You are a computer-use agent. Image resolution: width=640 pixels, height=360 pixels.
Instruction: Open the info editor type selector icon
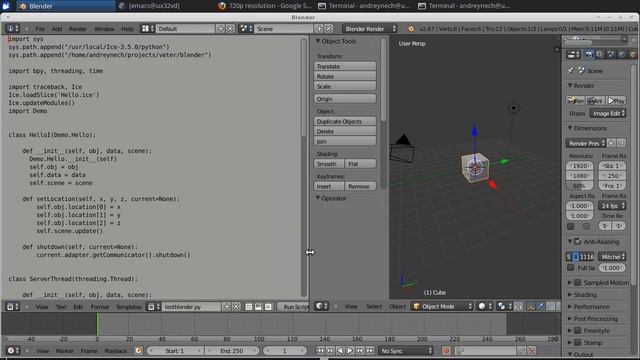click(12, 29)
